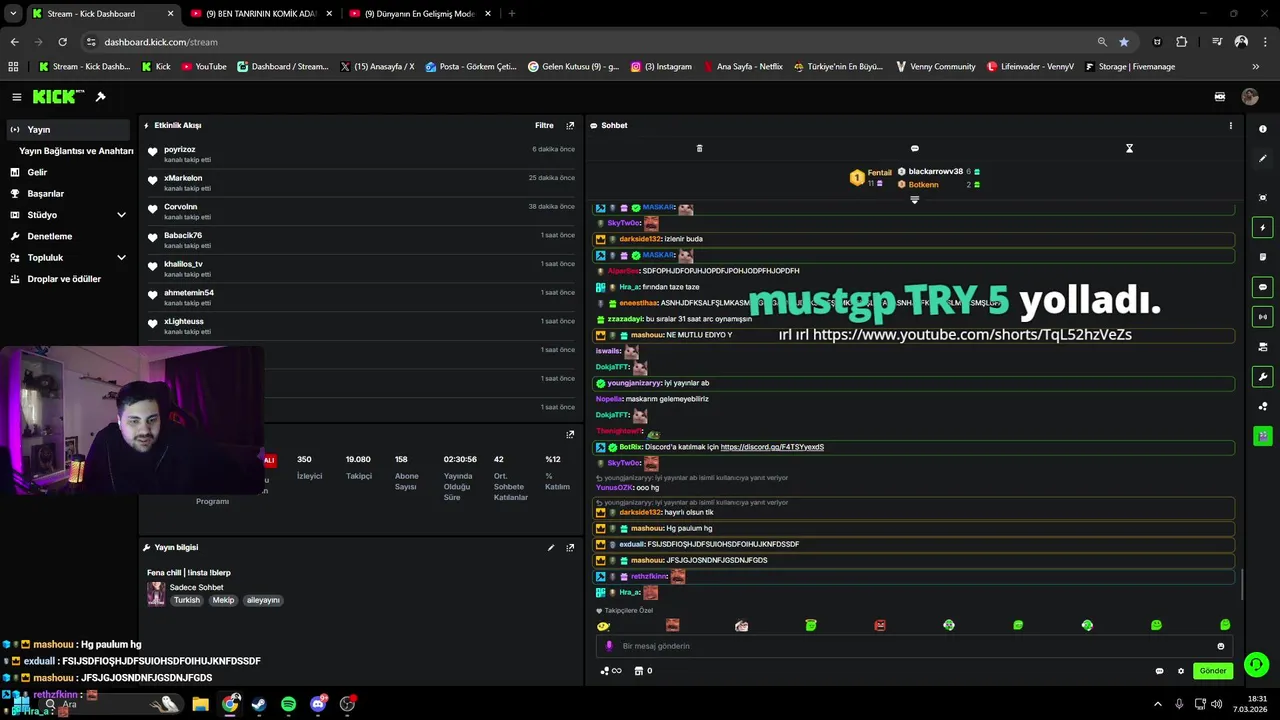Viewport: 1280px width, 720px height.
Task: Click the screen capture icon in right sidebar
Action: click(x=1263, y=198)
